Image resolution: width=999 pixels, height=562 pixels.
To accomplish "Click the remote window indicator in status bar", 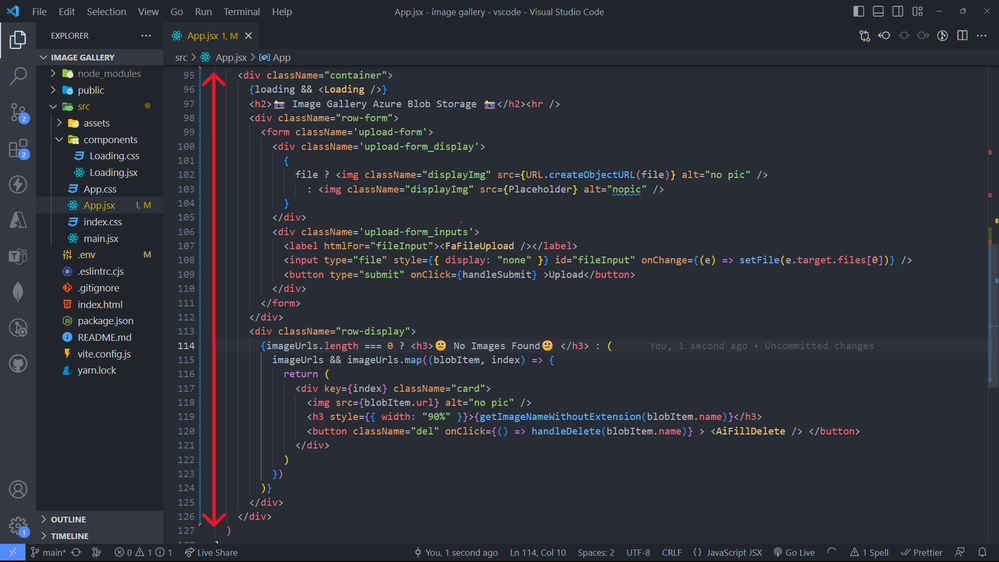I will point(12,552).
